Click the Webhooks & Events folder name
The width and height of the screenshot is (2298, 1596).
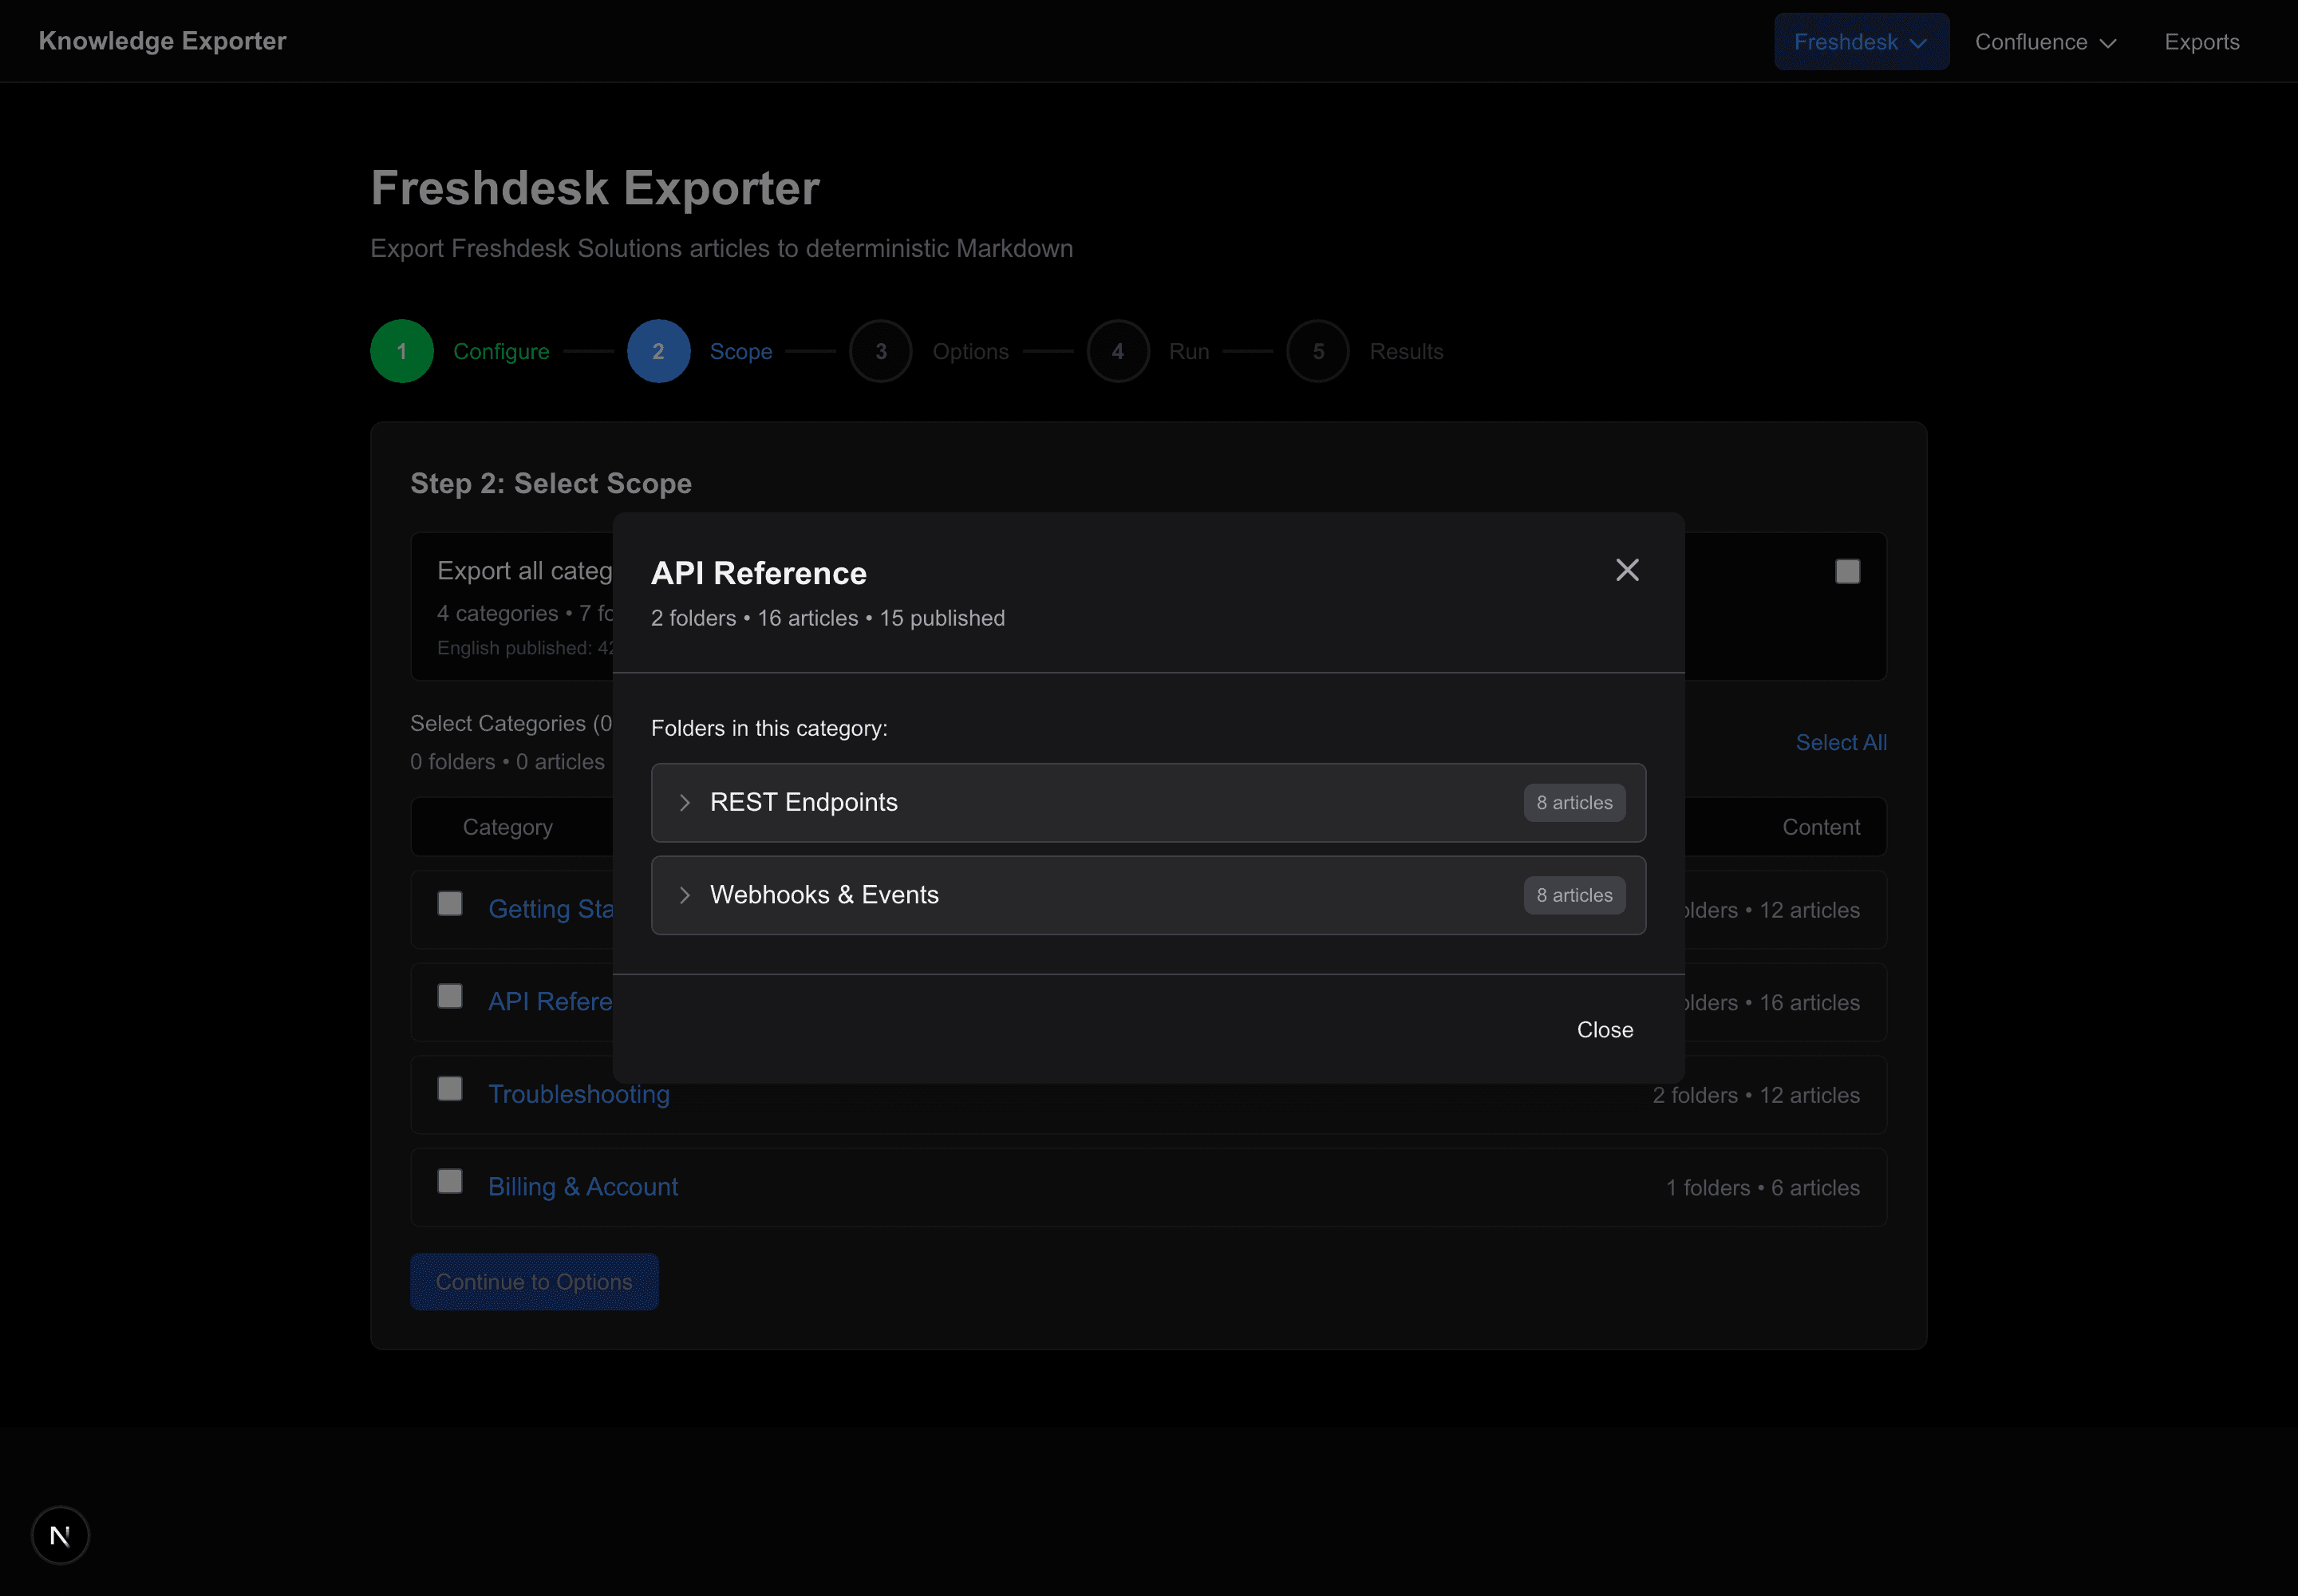coord(824,895)
